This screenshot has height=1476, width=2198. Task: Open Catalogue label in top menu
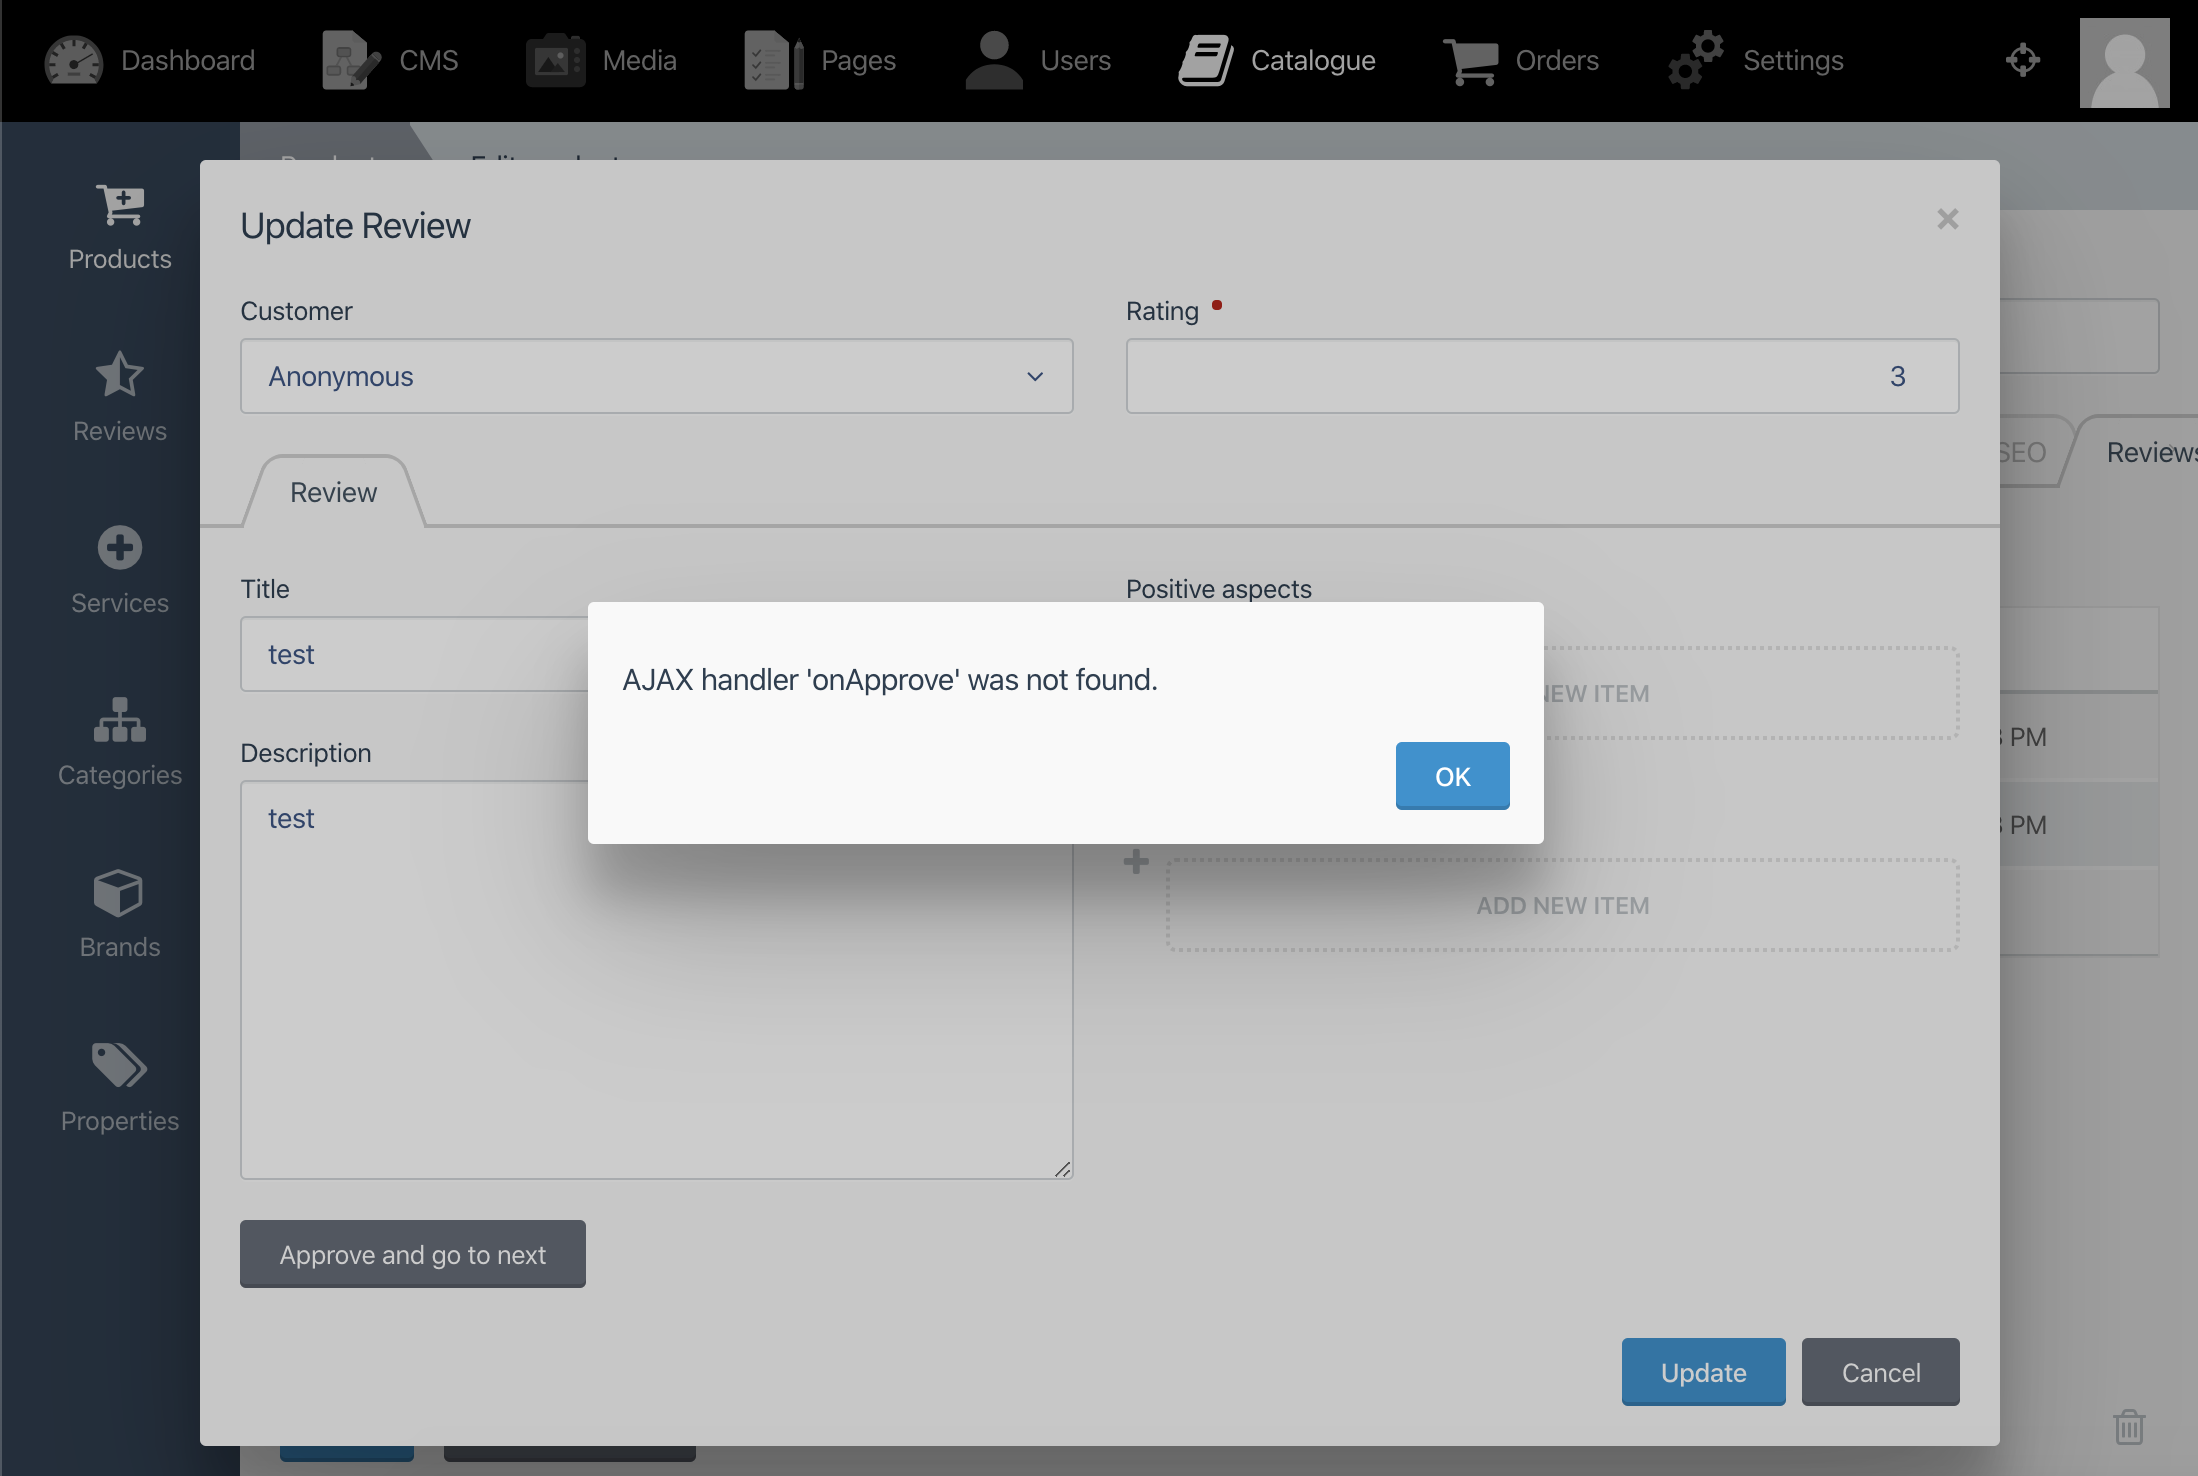coord(1313,61)
